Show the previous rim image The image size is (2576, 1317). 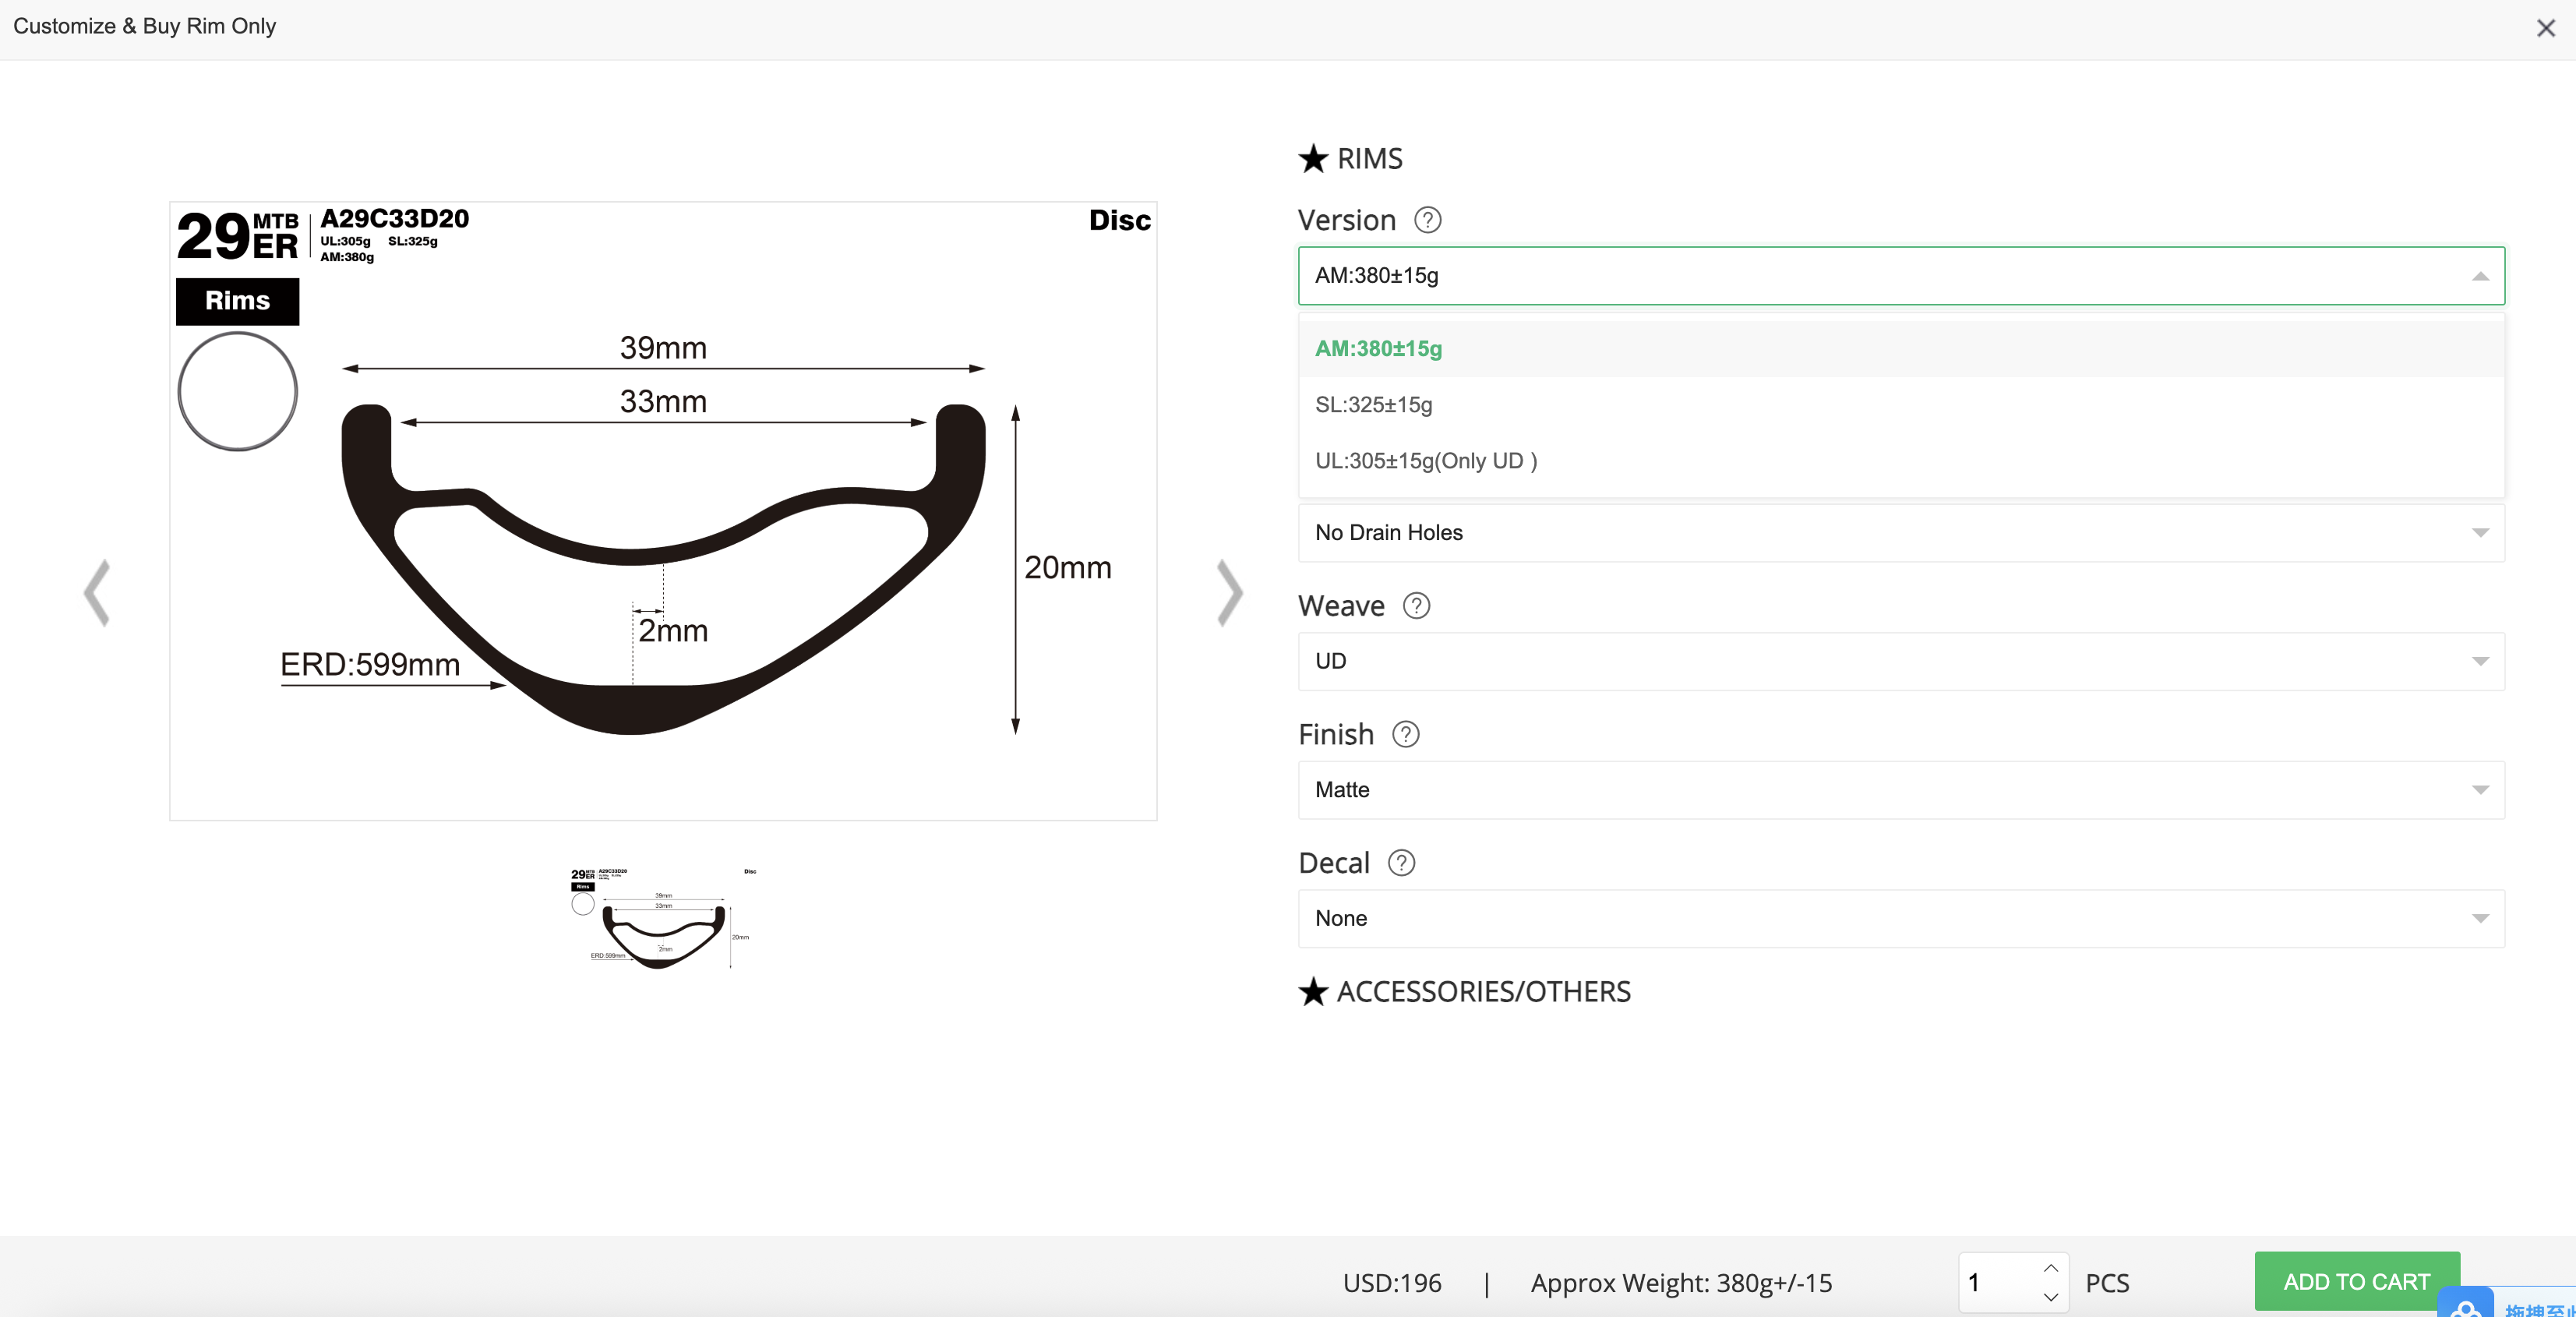[x=97, y=593]
